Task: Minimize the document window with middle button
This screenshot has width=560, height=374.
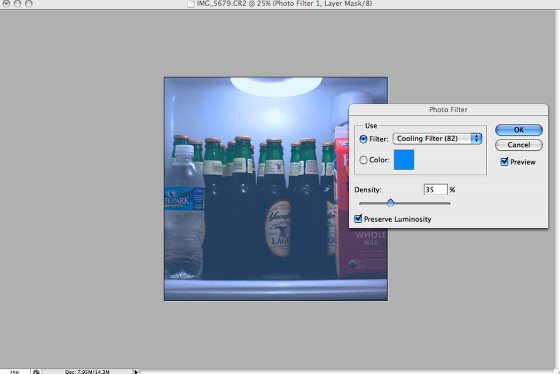Action: pos(18,4)
